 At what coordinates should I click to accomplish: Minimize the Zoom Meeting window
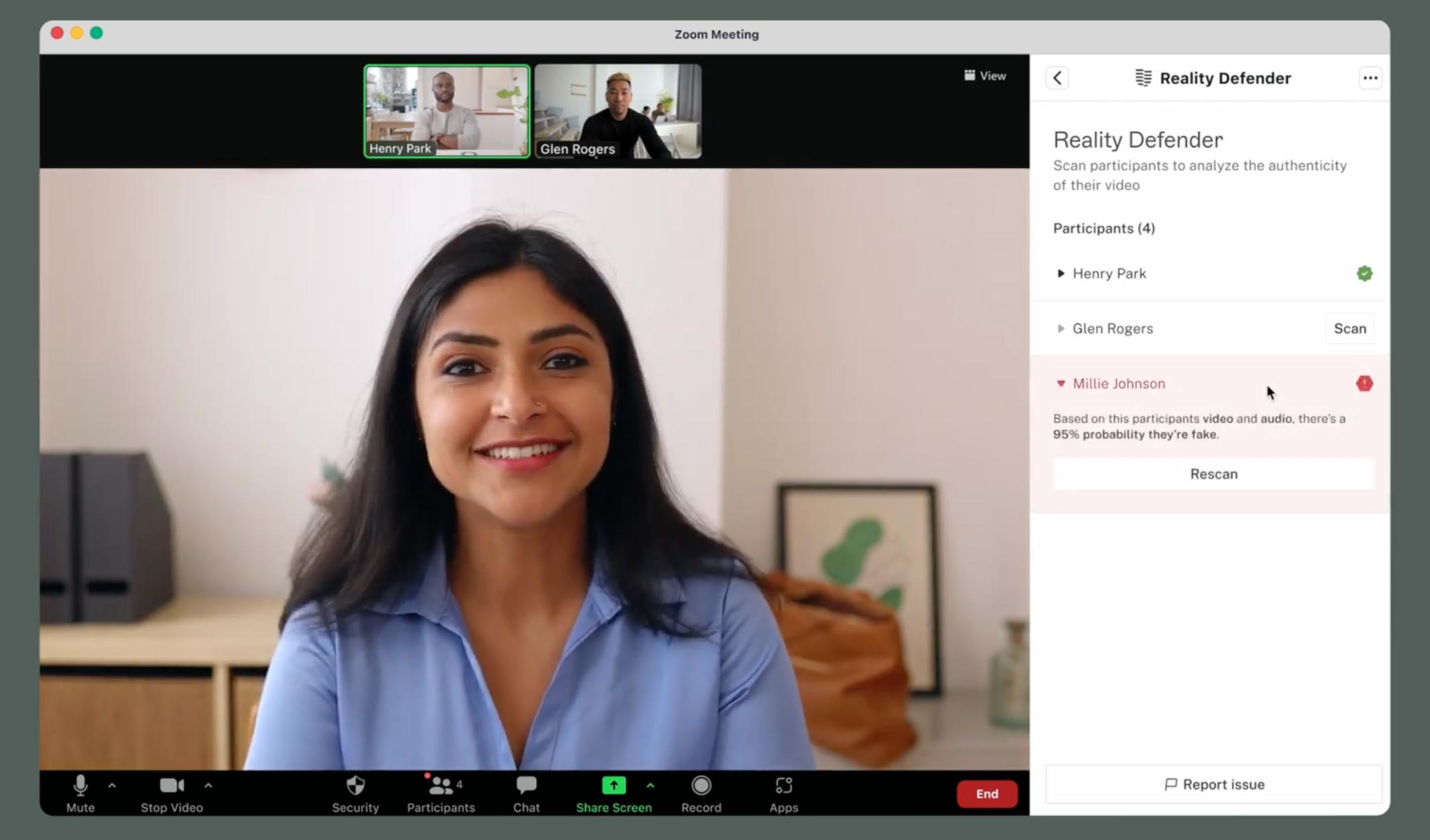pos(77,33)
